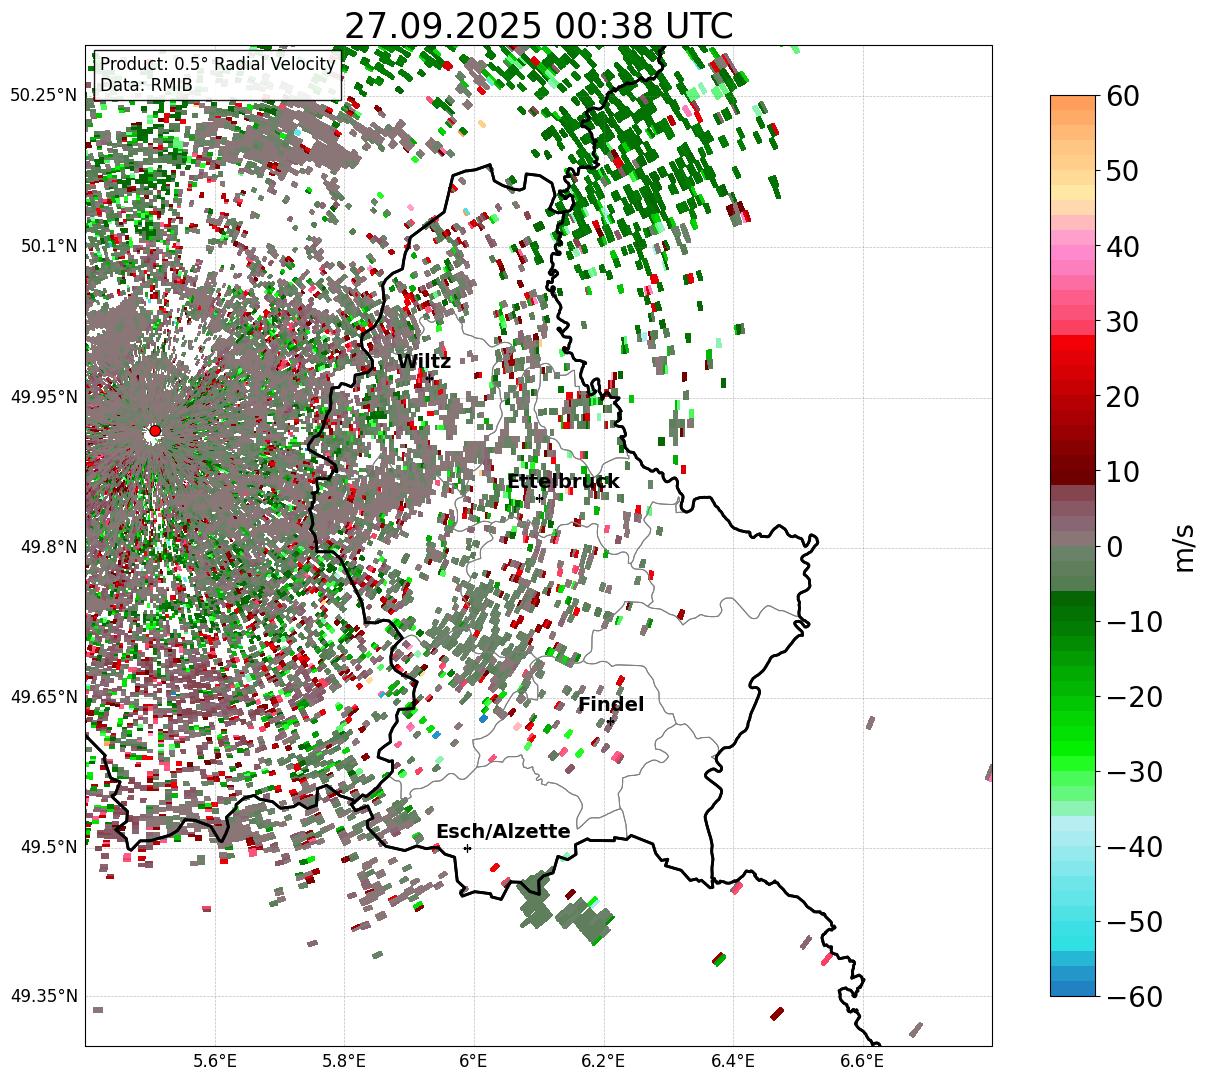
Task: Click the colorbar label −50
Action: tap(1134, 921)
